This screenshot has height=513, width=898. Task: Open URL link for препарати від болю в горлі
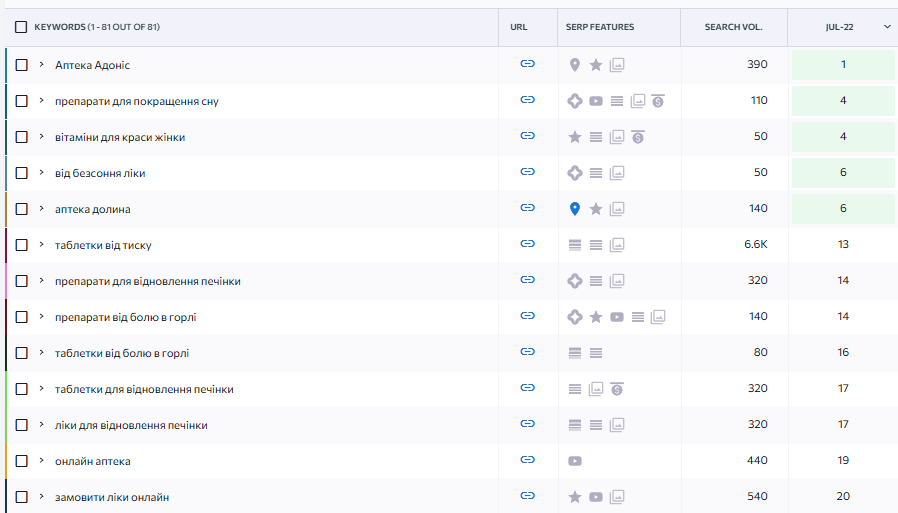pos(527,316)
